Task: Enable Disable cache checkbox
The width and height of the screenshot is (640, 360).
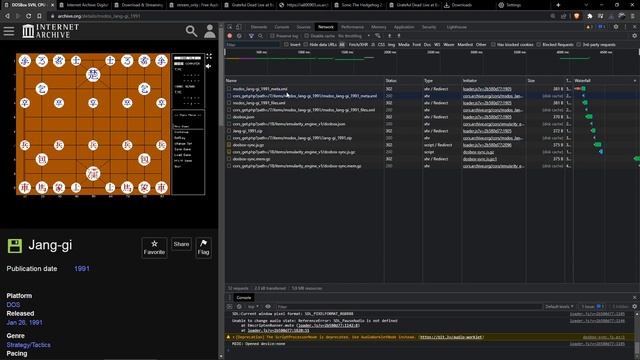Action: 307,36
